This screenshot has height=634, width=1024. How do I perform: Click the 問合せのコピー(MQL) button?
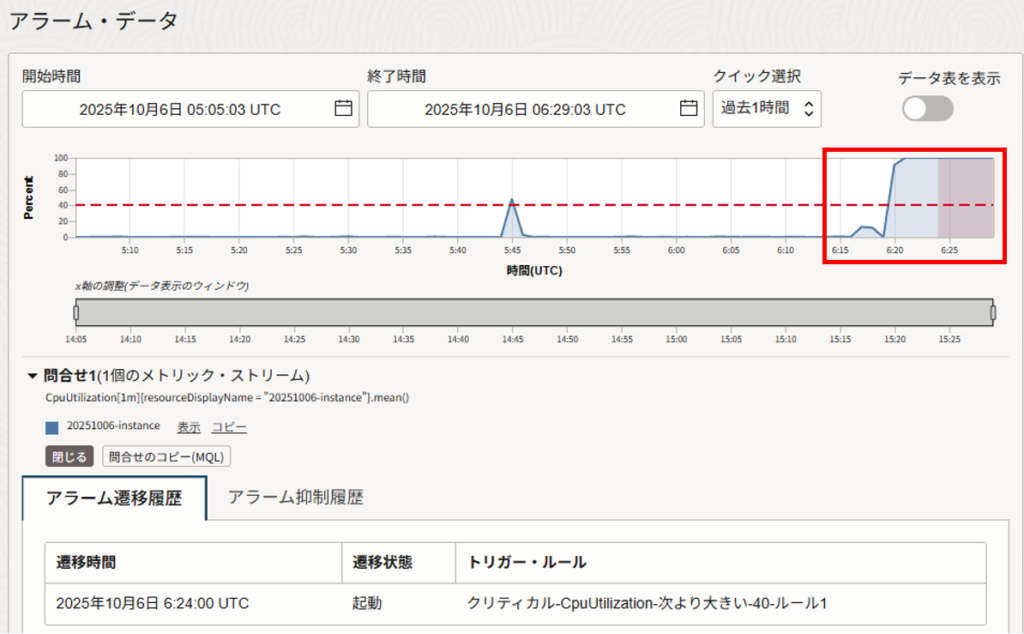pos(168,457)
